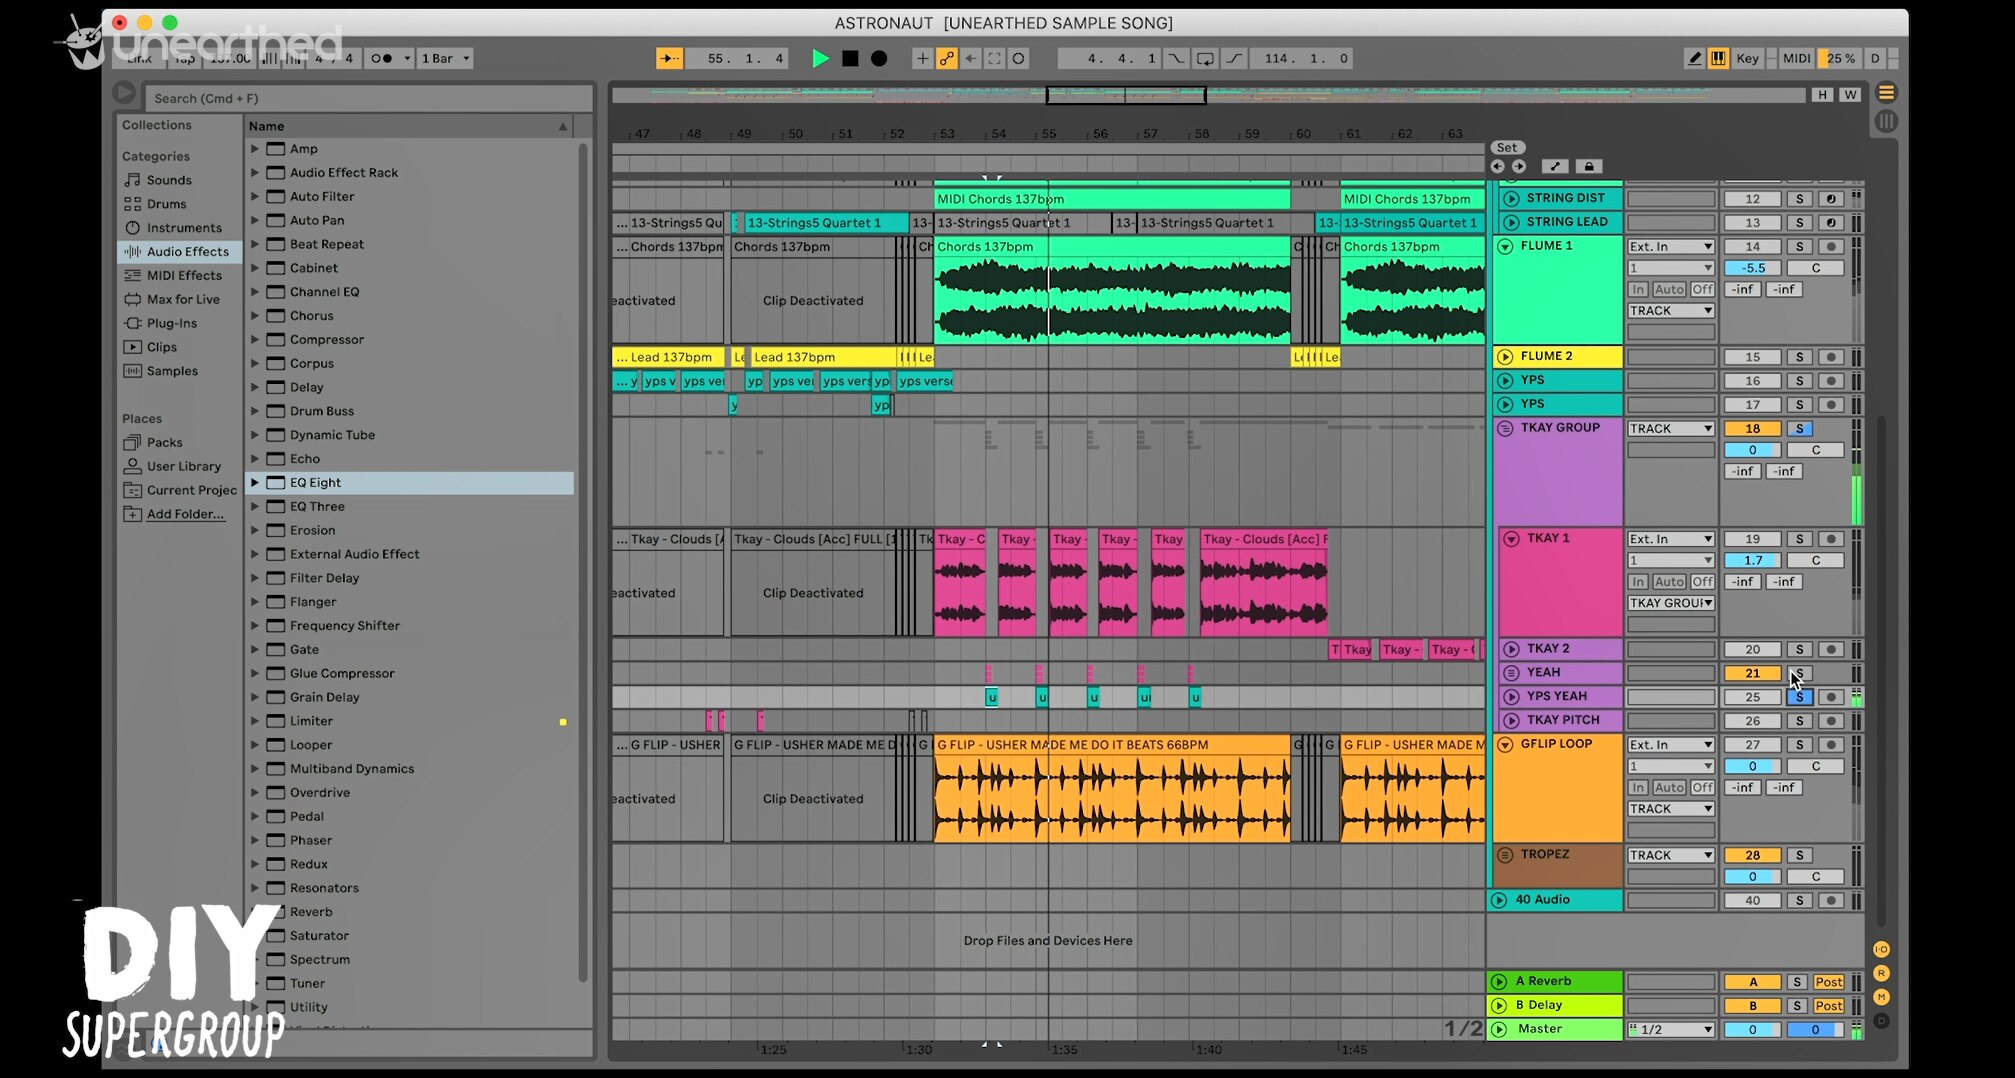Unfold the FLUME 2 track
Image resolution: width=2015 pixels, height=1078 pixels.
[x=1505, y=356]
